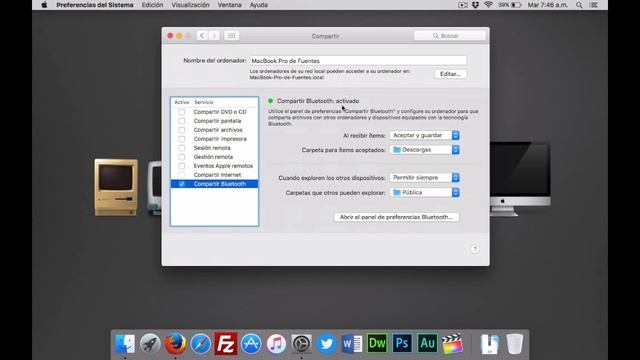
Task: Go back with the left arrow button
Action: [x=202, y=36]
